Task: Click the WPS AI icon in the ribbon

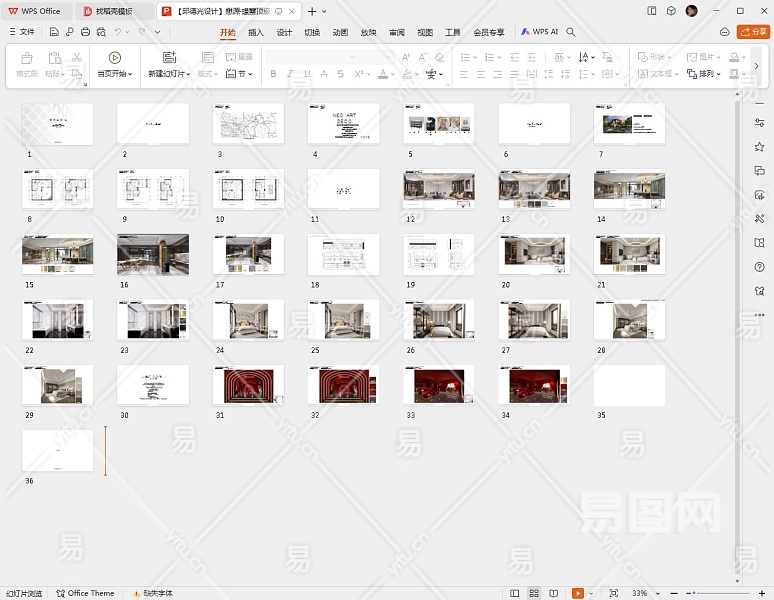Action: [x=526, y=32]
